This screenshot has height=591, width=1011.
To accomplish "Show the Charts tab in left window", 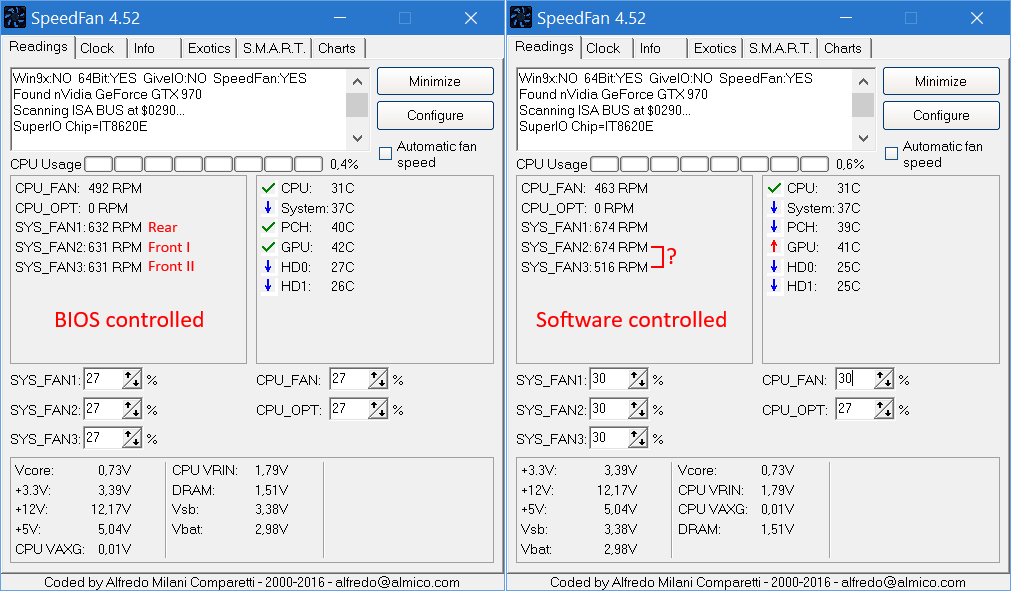I will point(337,48).
